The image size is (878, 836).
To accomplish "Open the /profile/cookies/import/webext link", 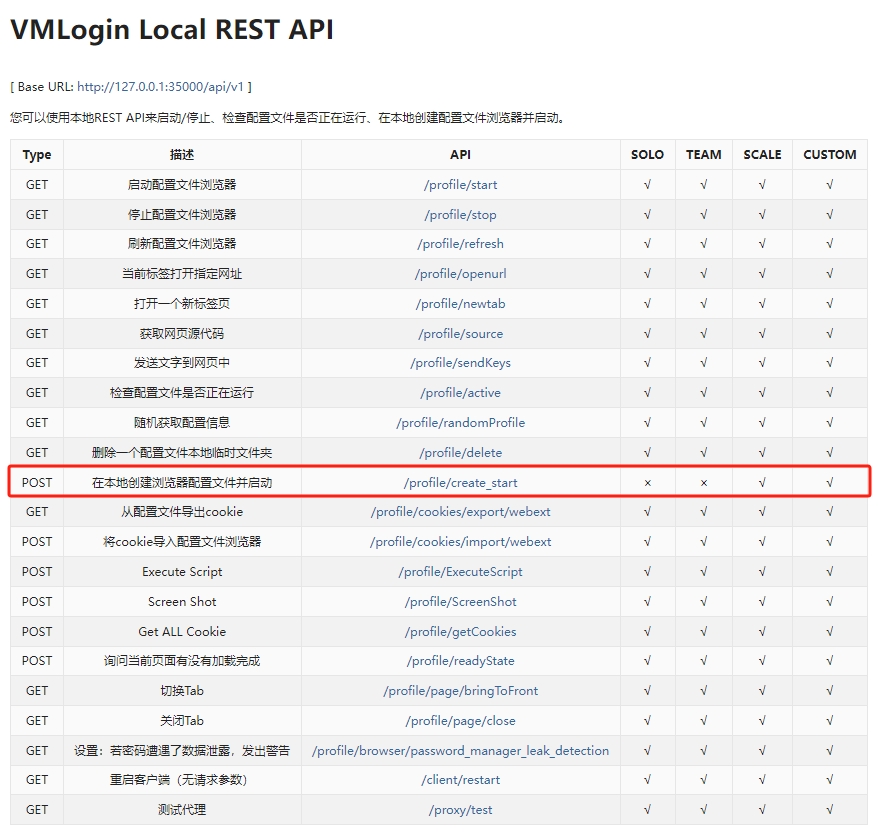I will (x=460, y=541).
